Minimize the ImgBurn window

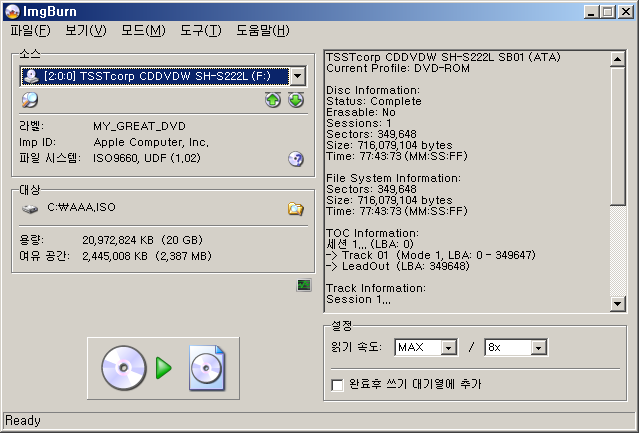click(591, 12)
